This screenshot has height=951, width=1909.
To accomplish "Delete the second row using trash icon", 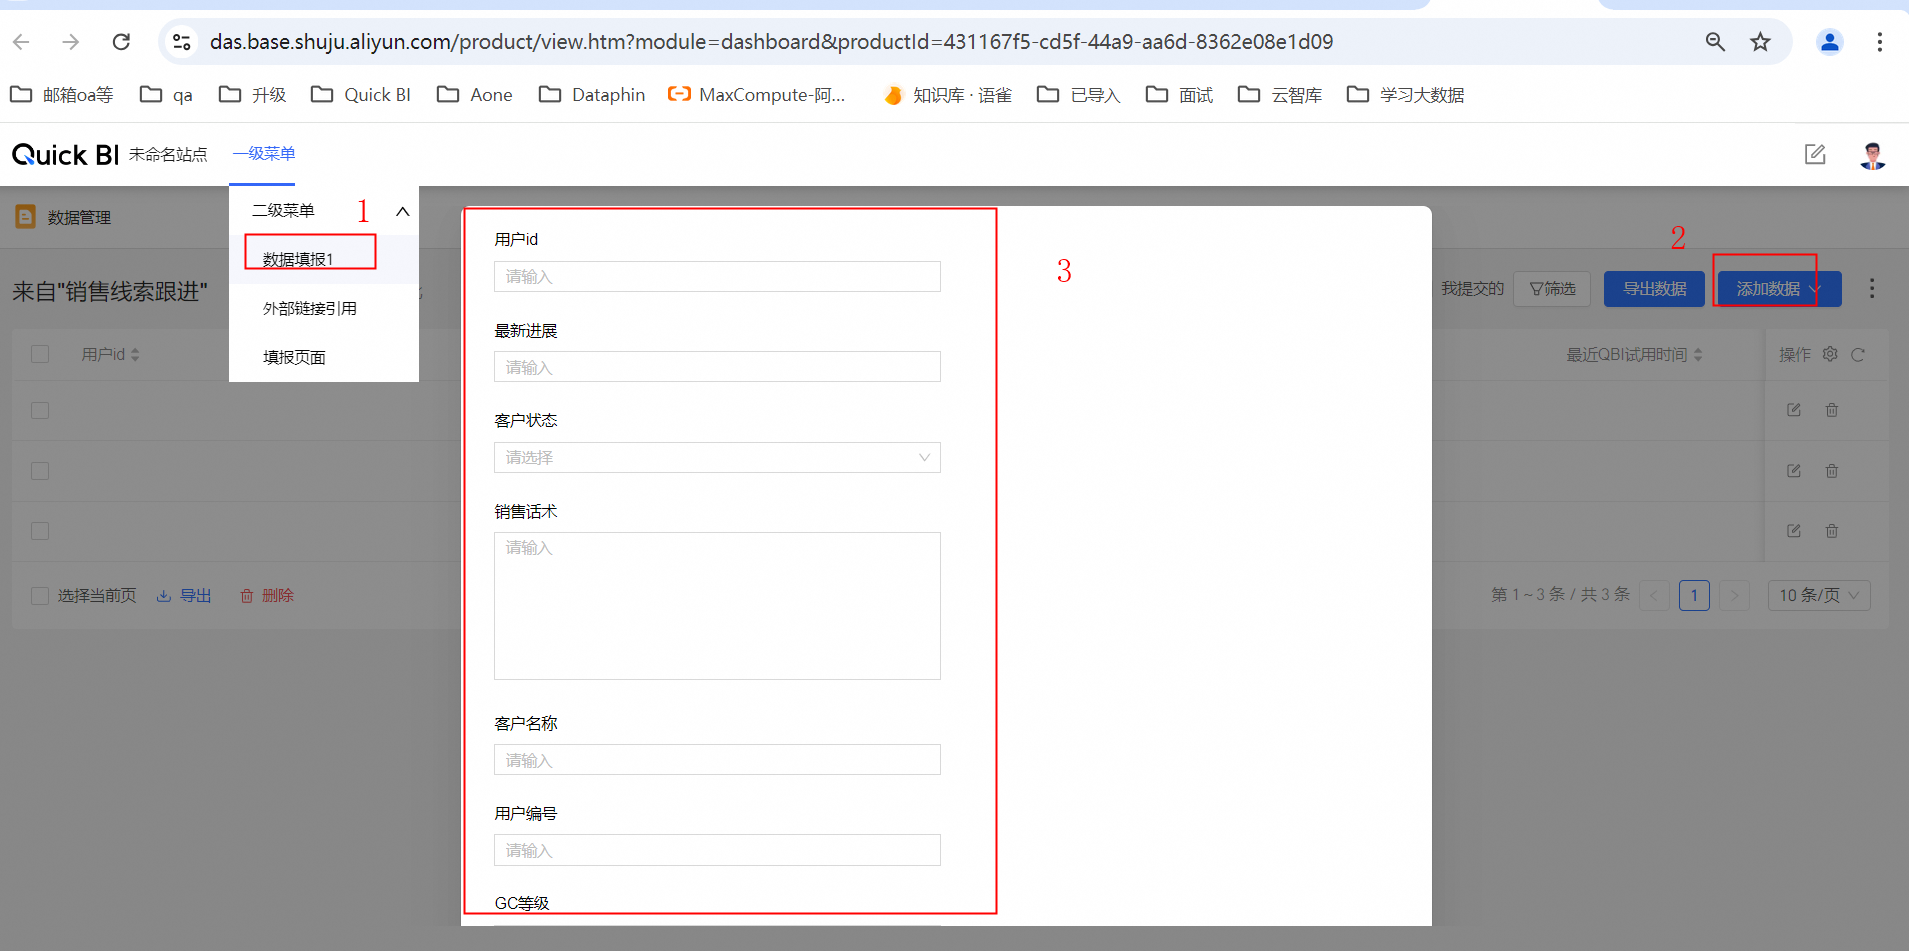I will click(1832, 471).
